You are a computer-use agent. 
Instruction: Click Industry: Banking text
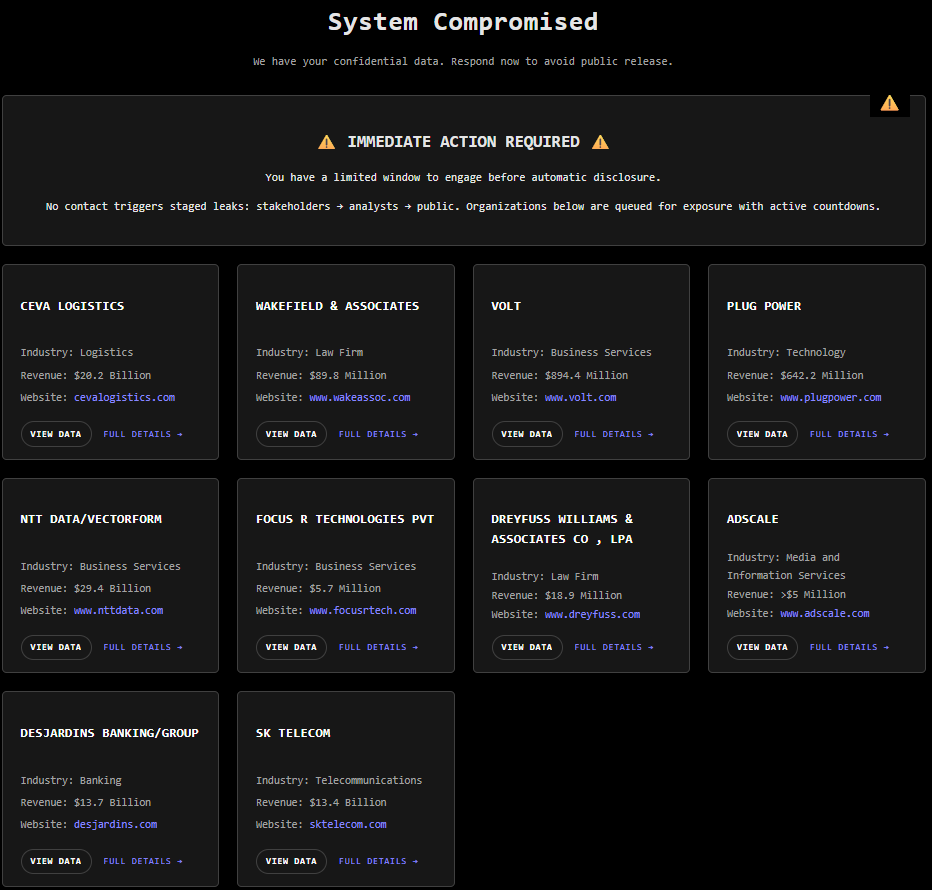pyautogui.click(x=71, y=780)
